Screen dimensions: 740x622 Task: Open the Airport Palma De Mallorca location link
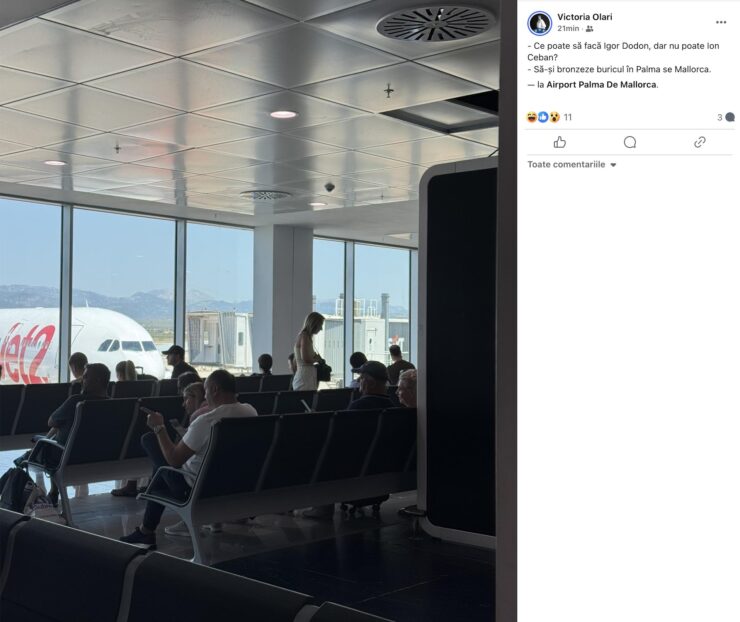pos(601,85)
